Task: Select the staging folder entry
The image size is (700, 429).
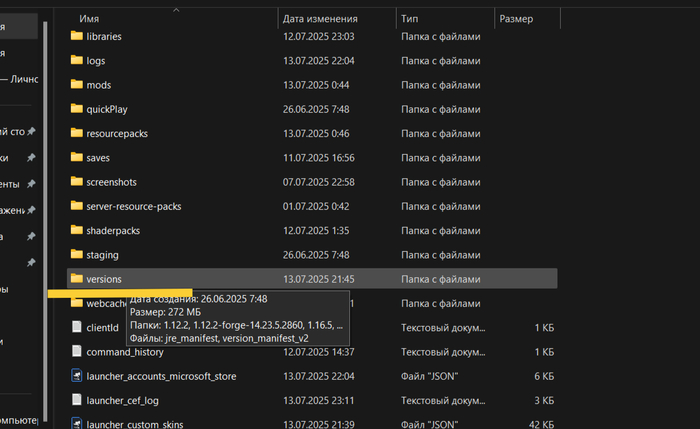Action: click(x=102, y=255)
